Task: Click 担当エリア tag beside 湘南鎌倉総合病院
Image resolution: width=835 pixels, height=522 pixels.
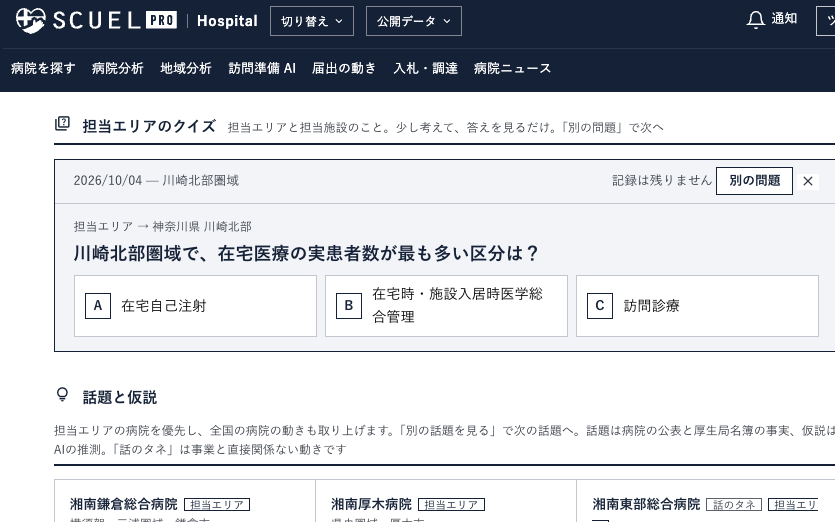Action: [217, 504]
